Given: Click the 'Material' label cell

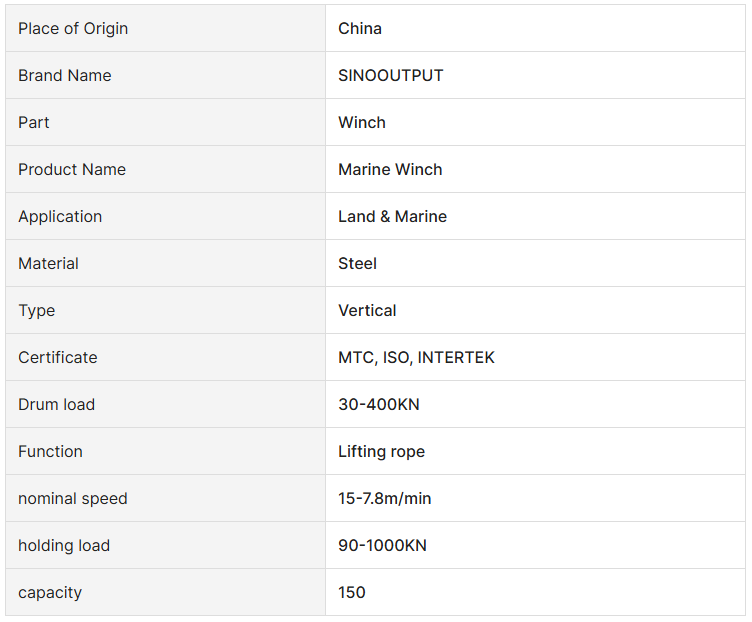Looking at the screenshot, I should 48,263.
